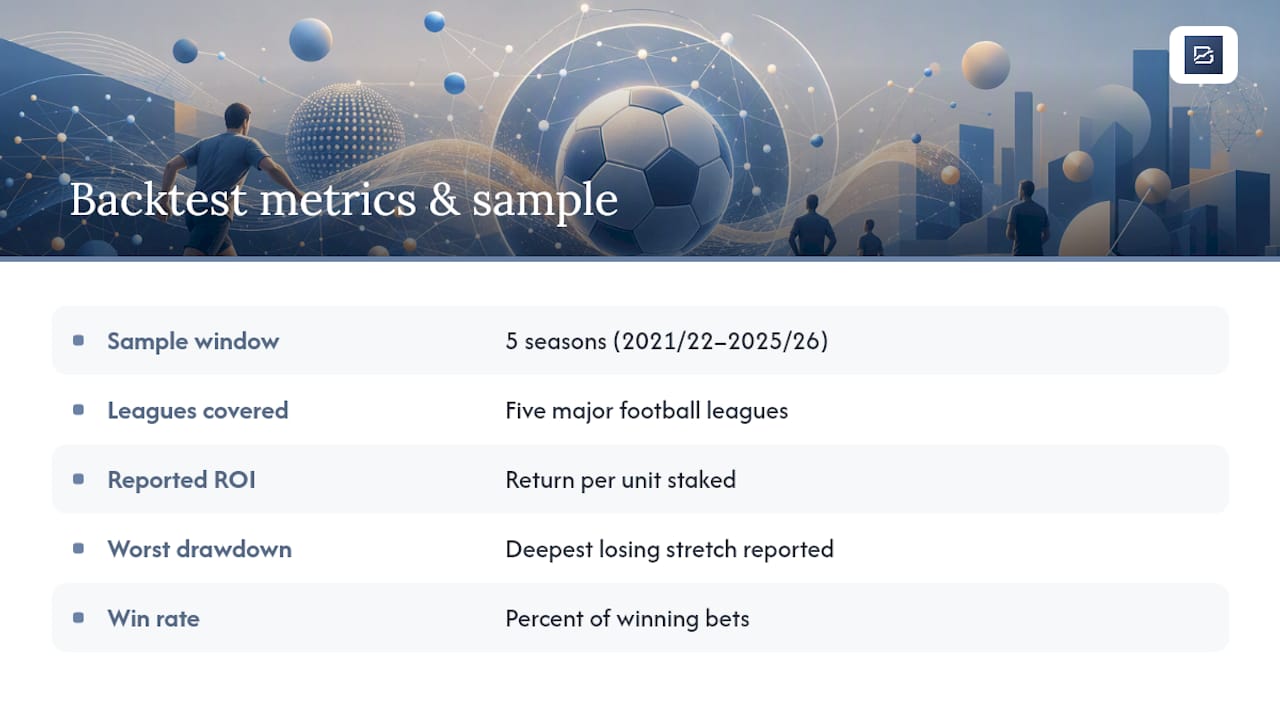Viewport: 1280px width, 720px height.
Task: Click the running player in header image
Action: (x=222, y=178)
